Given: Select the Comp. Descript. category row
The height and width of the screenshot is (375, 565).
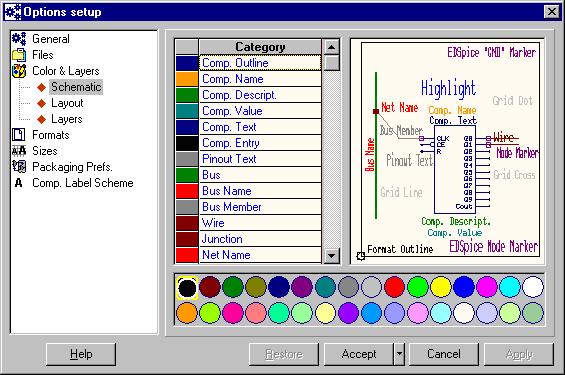Looking at the screenshot, I should click(260, 95).
